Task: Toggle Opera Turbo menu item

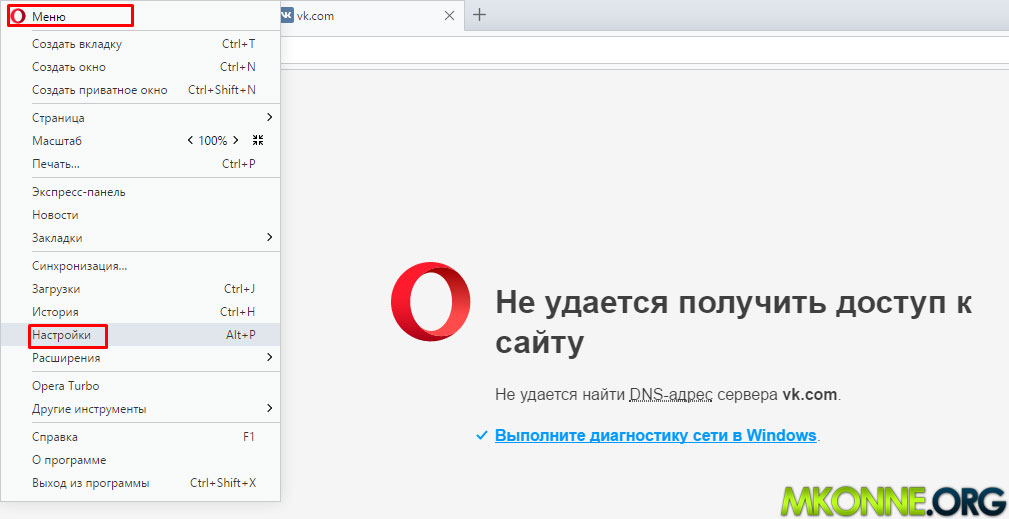Action: click(140, 386)
